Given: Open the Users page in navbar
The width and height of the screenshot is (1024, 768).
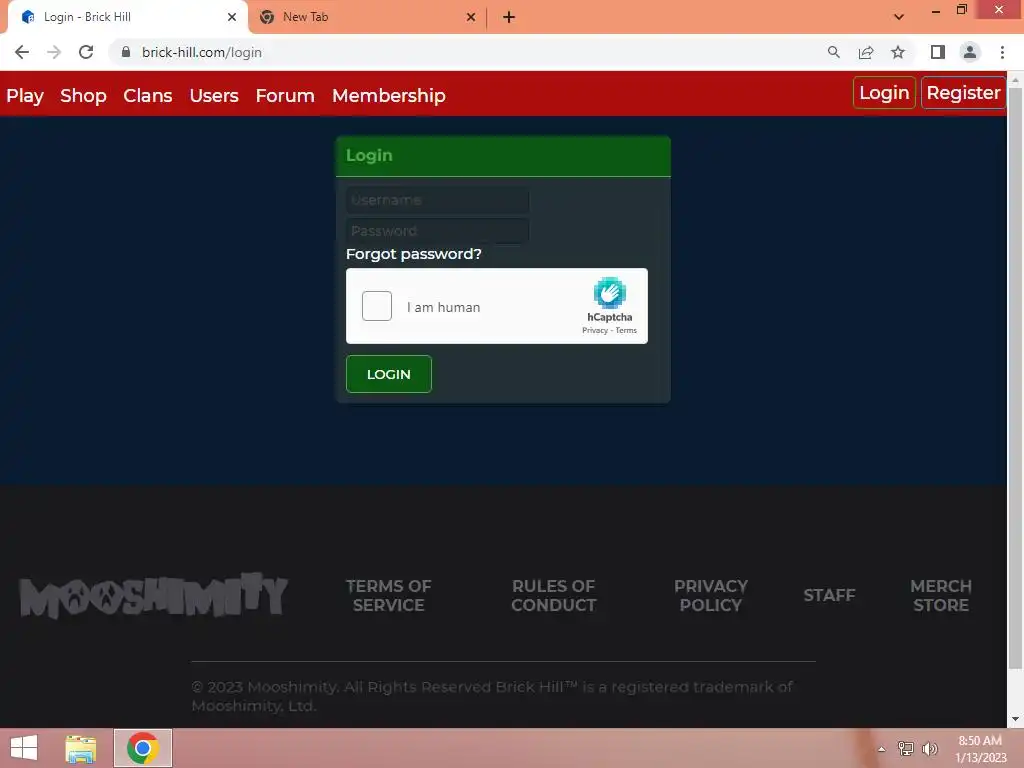Looking at the screenshot, I should 214,95.
